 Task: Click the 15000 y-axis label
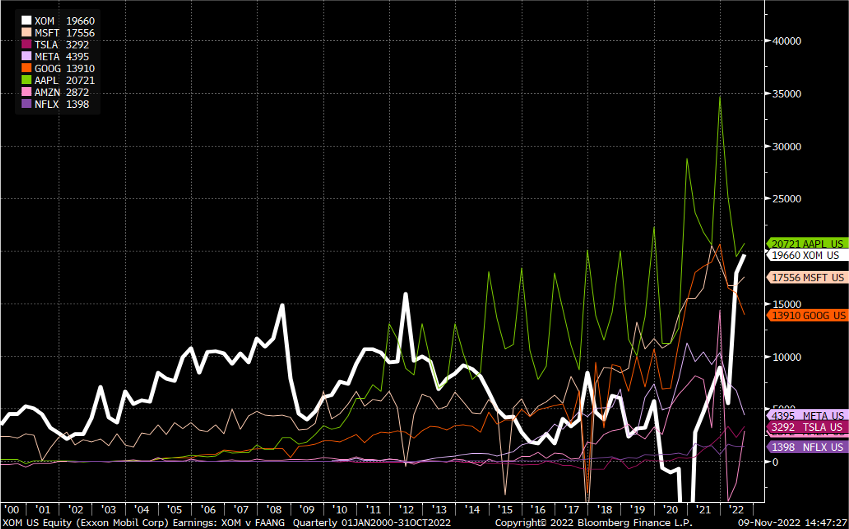(787, 304)
